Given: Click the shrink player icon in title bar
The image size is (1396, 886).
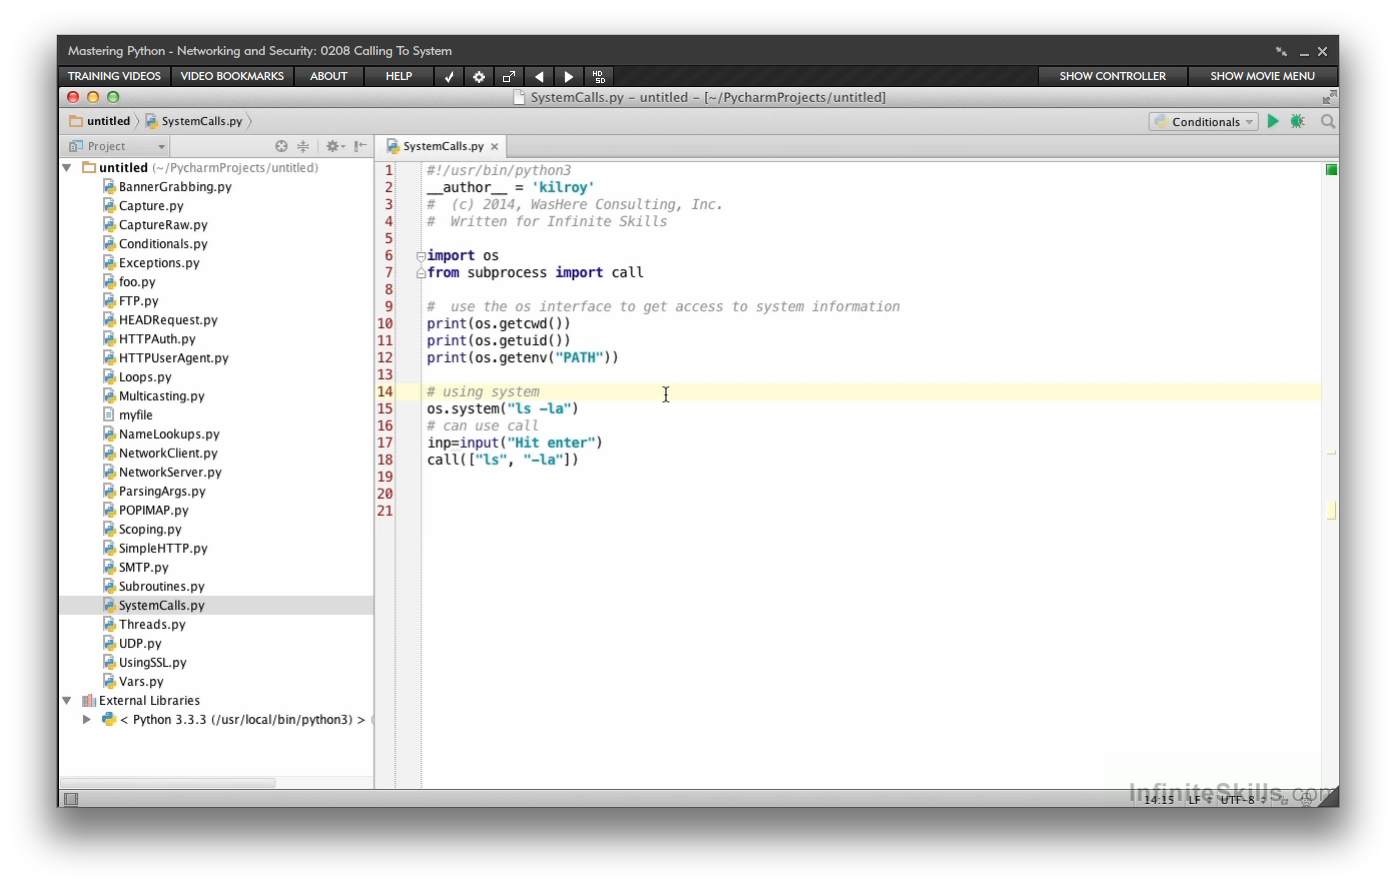Looking at the screenshot, I should point(1281,51).
